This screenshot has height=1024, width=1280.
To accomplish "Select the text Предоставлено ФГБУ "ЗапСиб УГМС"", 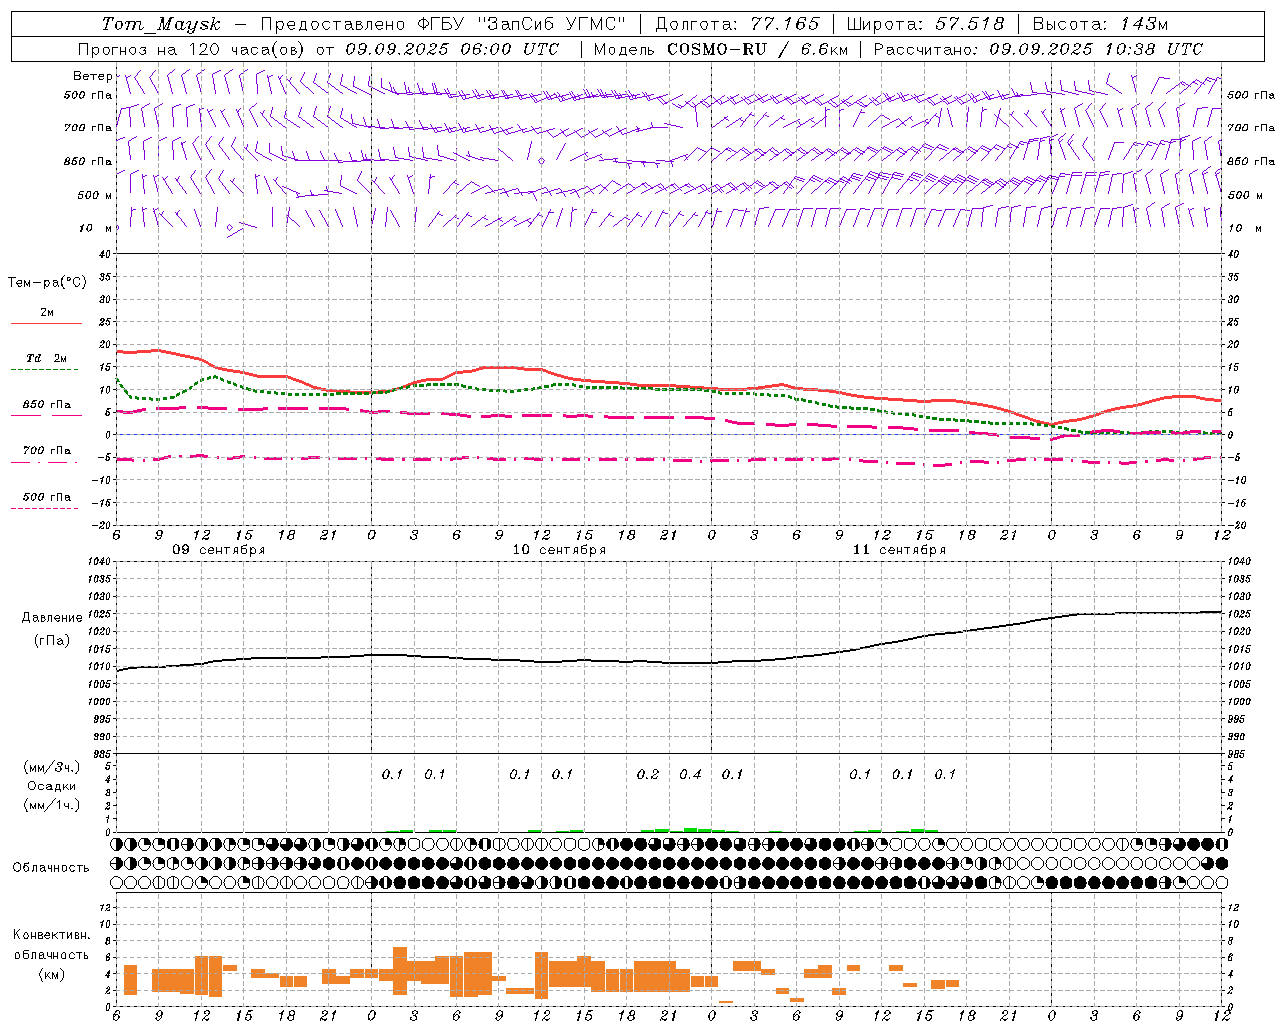I will click(442, 24).
